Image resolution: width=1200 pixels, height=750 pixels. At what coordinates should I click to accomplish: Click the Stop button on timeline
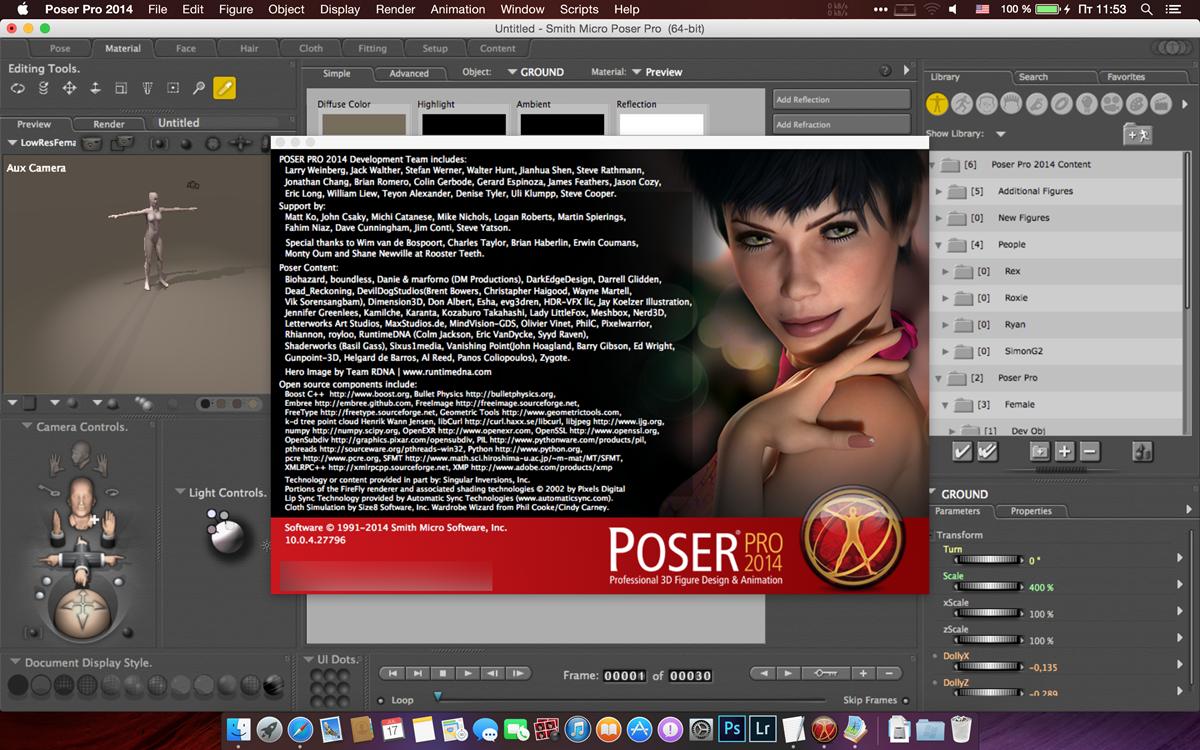click(x=444, y=674)
